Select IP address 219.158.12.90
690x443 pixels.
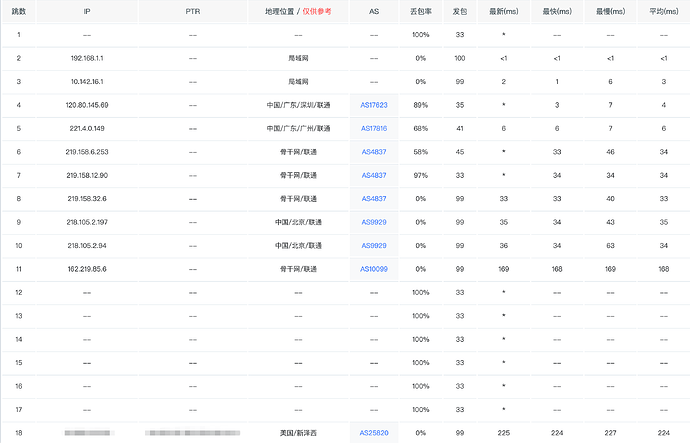click(87, 175)
